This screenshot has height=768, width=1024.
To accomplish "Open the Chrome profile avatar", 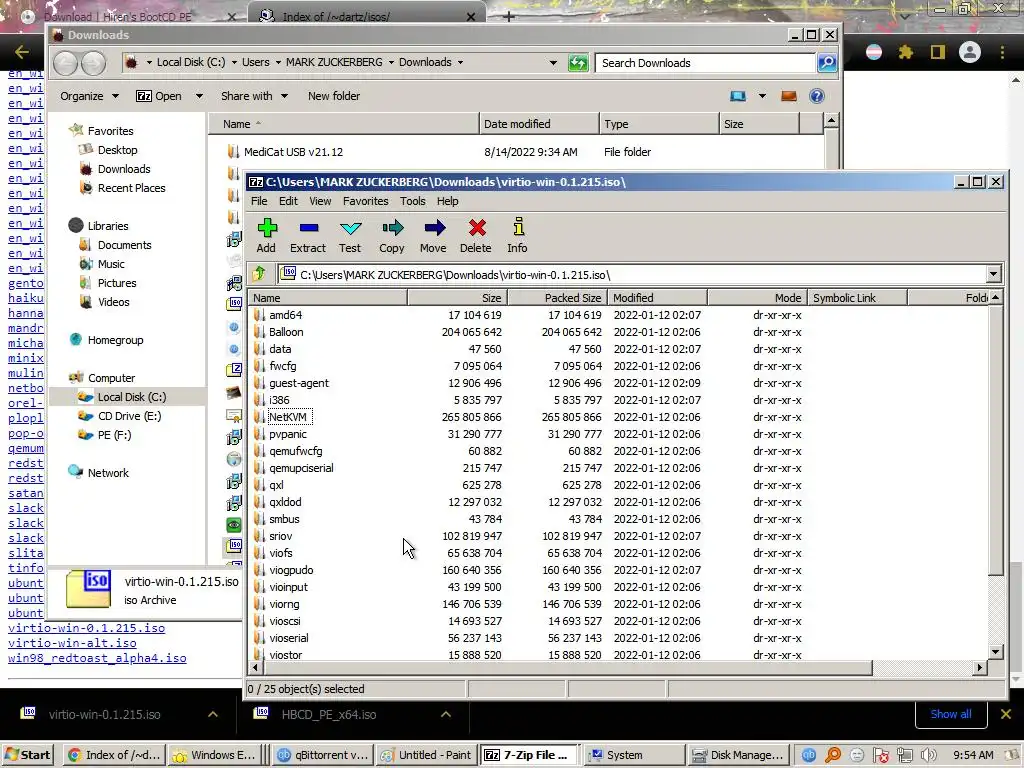I will 970,52.
